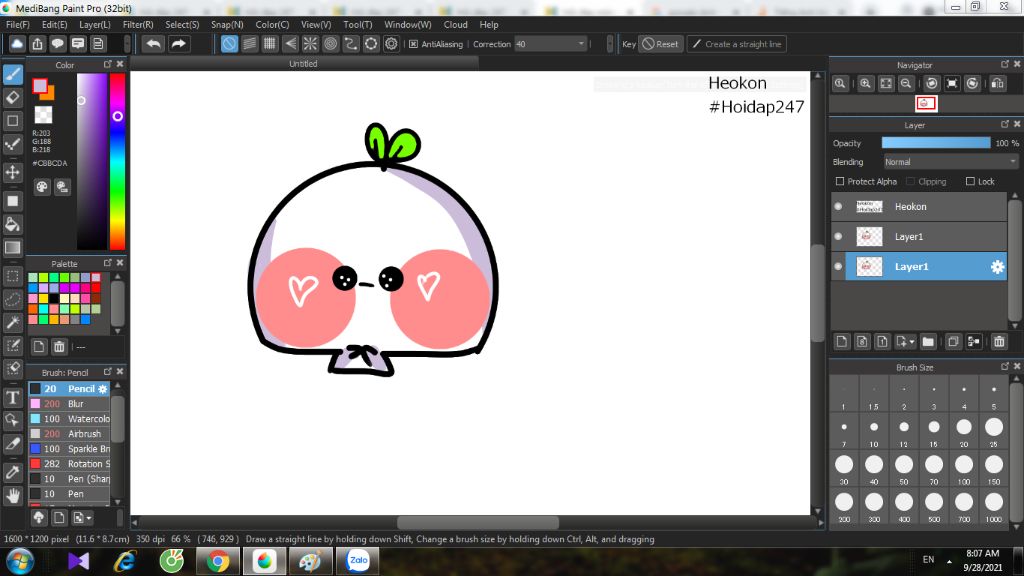Open the Correction value dropdown

click(x=581, y=44)
